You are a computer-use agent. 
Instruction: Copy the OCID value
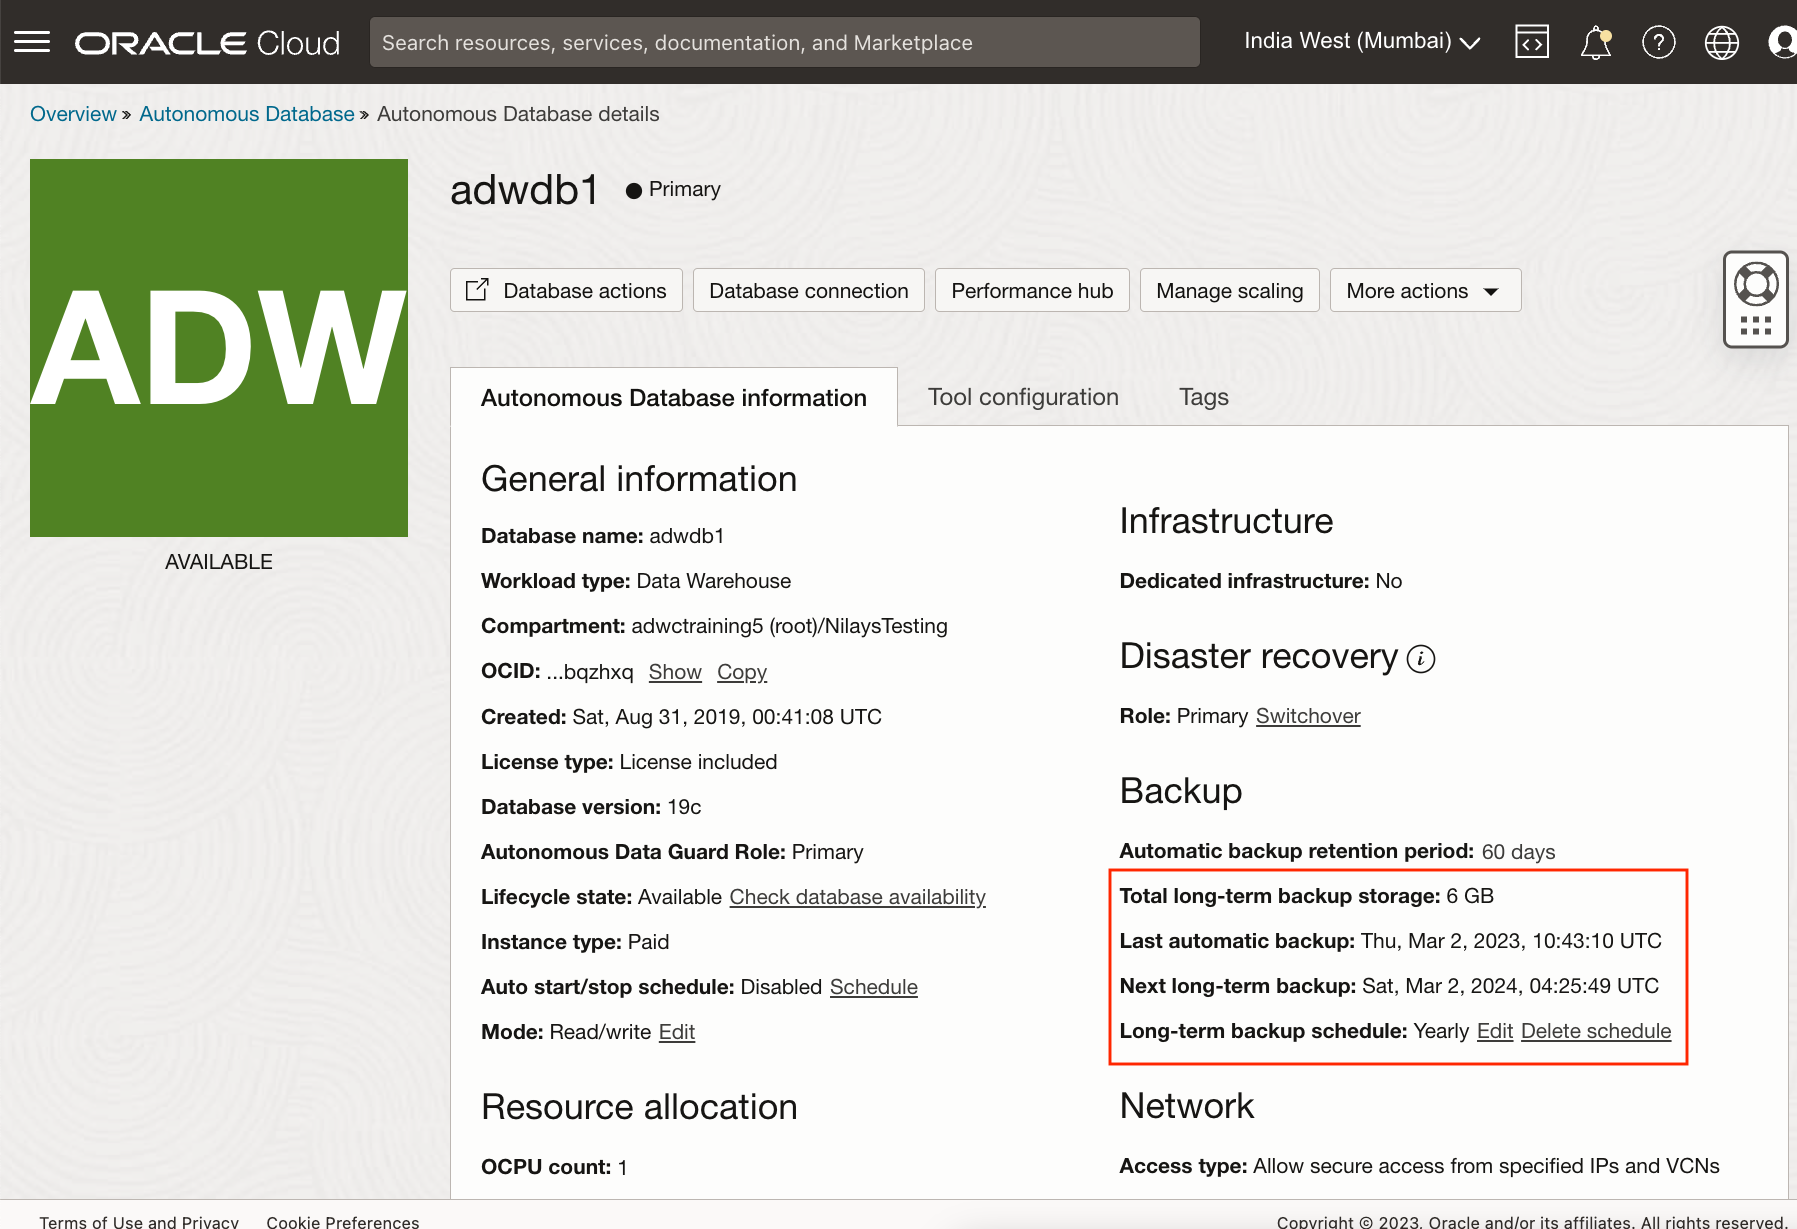(742, 672)
